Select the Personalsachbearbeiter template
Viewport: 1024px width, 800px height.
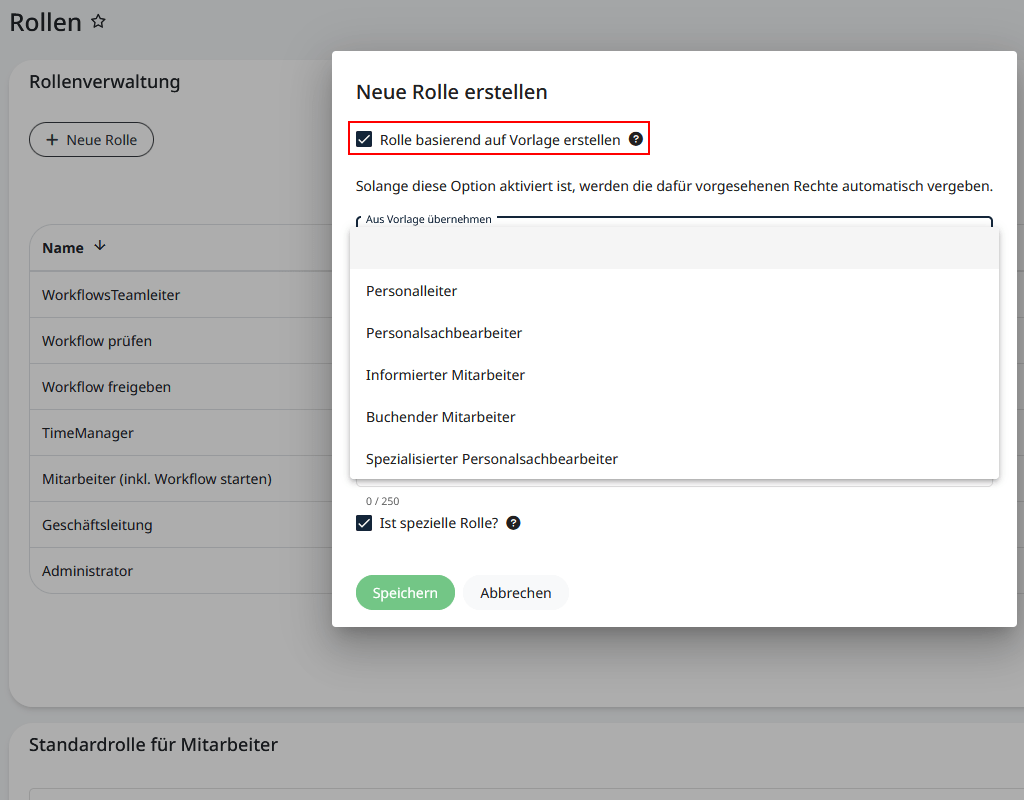(443, 332)
